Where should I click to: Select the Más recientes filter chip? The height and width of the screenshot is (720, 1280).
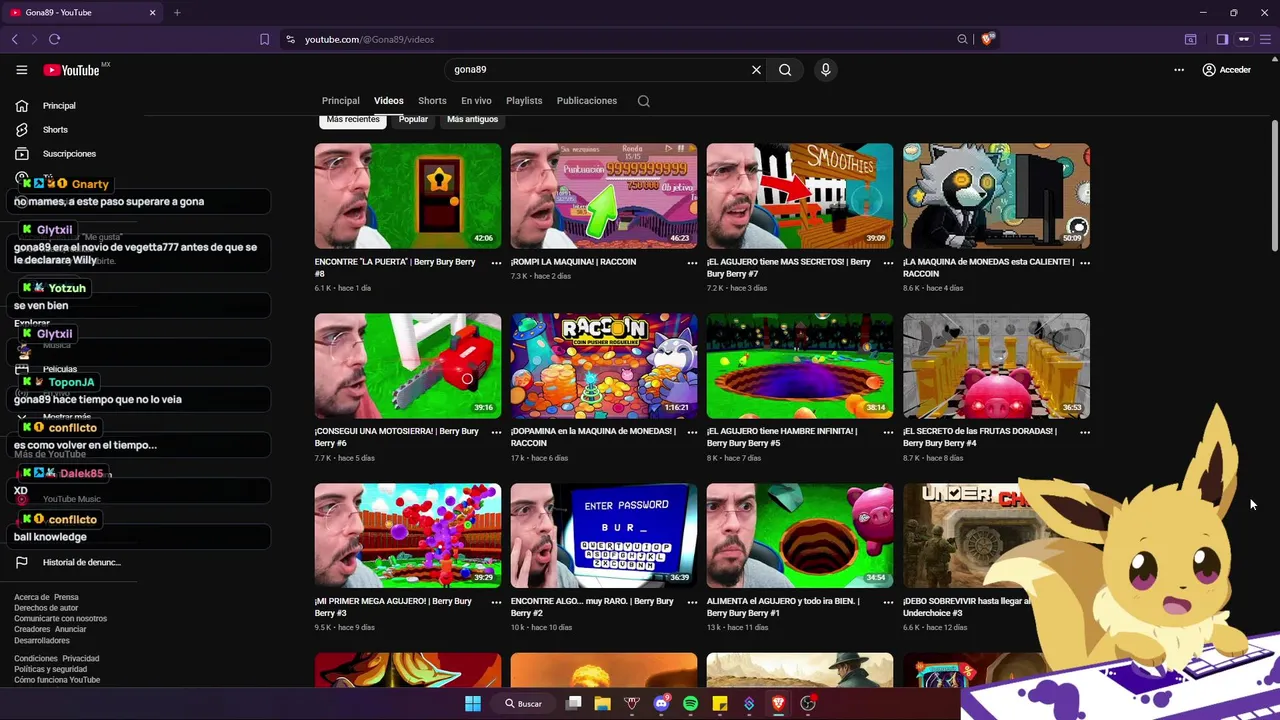tap(353, 120)
